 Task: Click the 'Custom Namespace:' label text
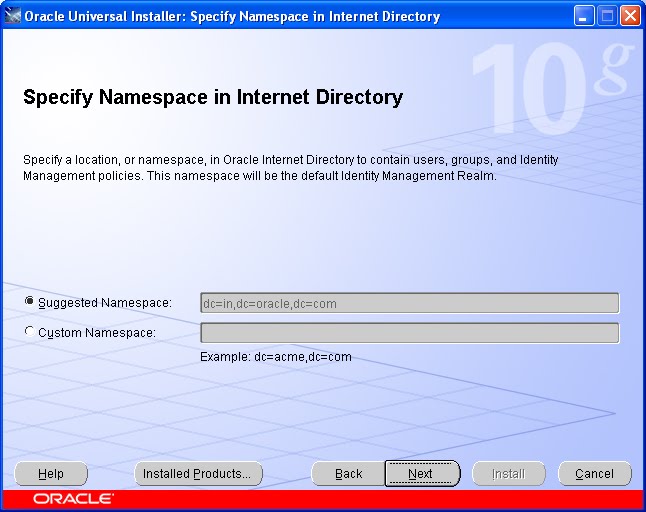click(97, 333)
